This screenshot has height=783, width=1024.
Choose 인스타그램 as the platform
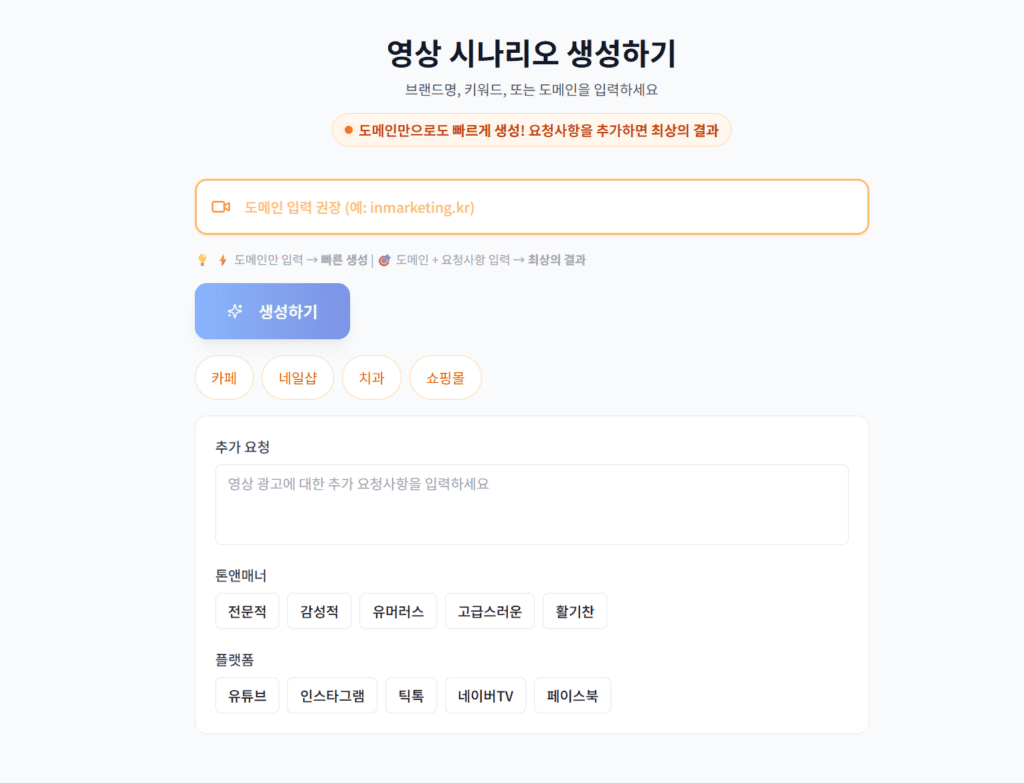[x=332, y=696]
